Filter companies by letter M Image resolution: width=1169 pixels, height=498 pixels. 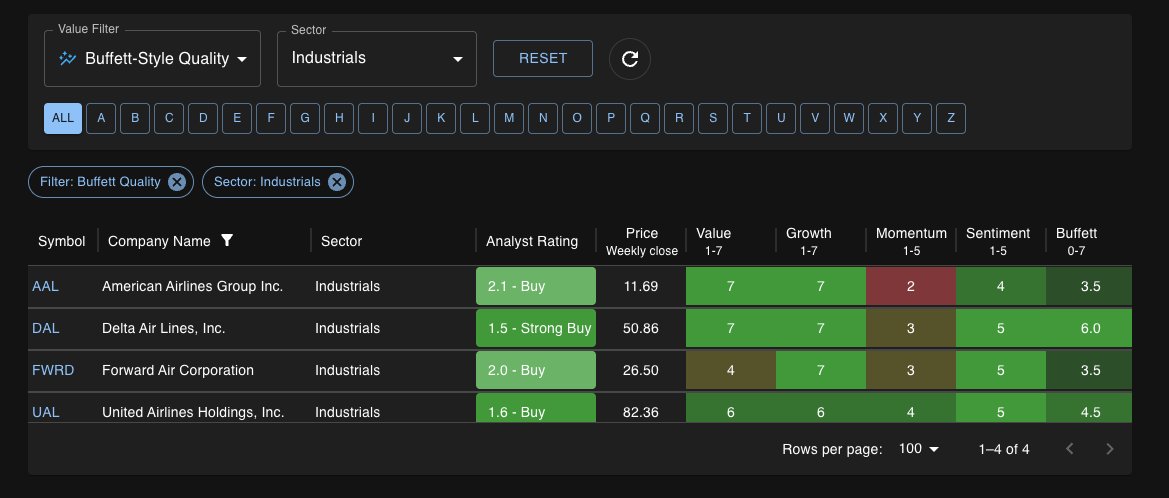point(509,119)
